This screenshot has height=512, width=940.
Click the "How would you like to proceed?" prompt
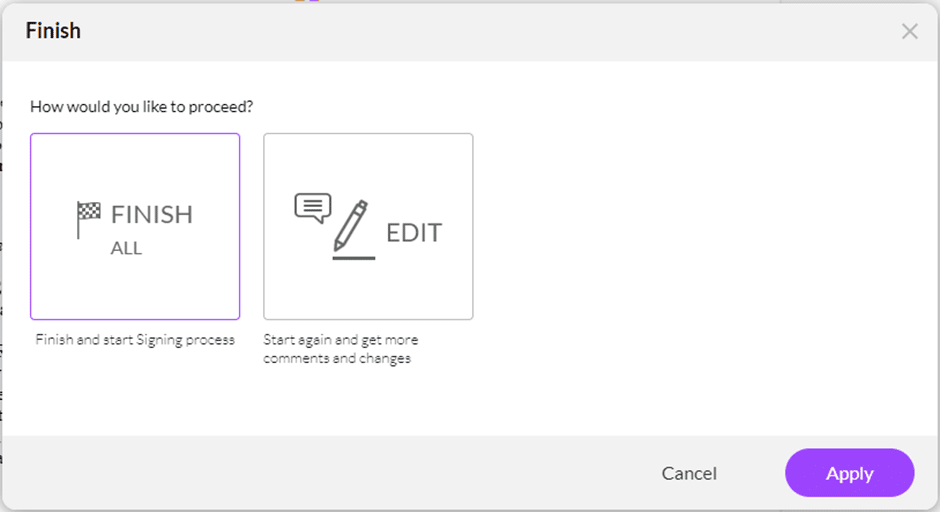[141, 105]
